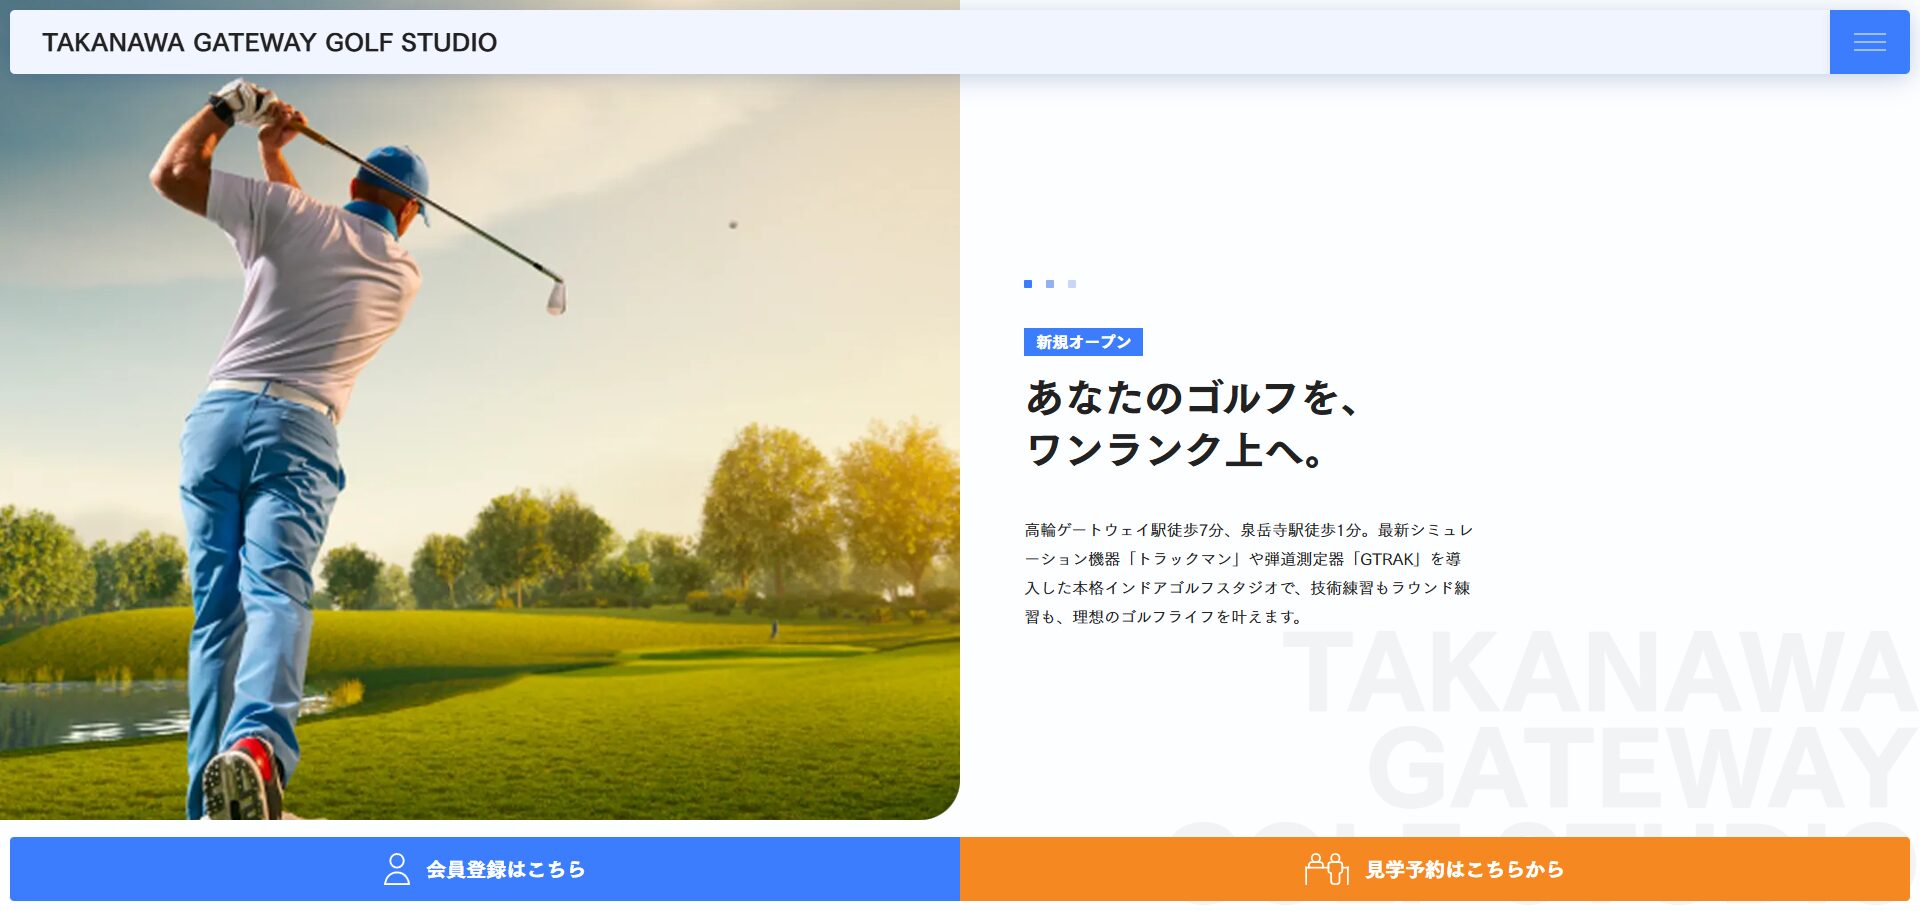This screenshot has height=911, width=1920.
Task: Click the faded GATEWAY watermark text
Action: pyautogui.click(x=1640, y=768)
